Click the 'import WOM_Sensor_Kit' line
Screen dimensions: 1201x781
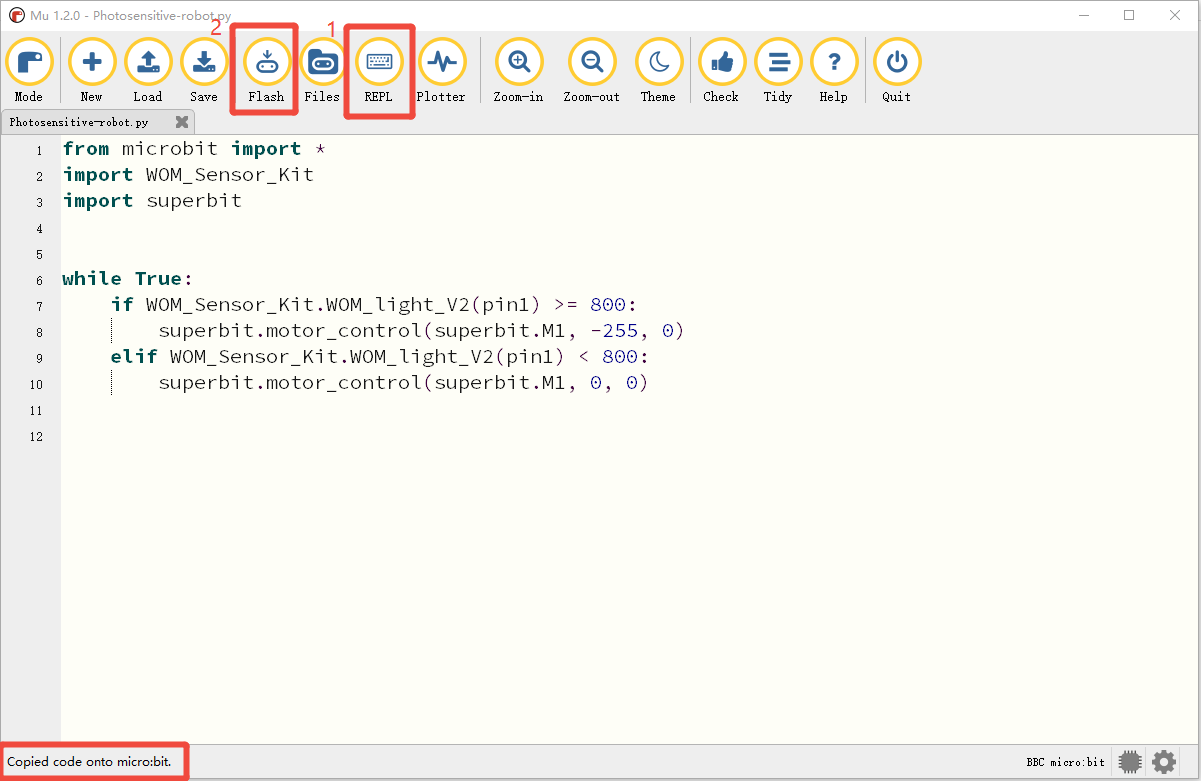click(188, 175)
